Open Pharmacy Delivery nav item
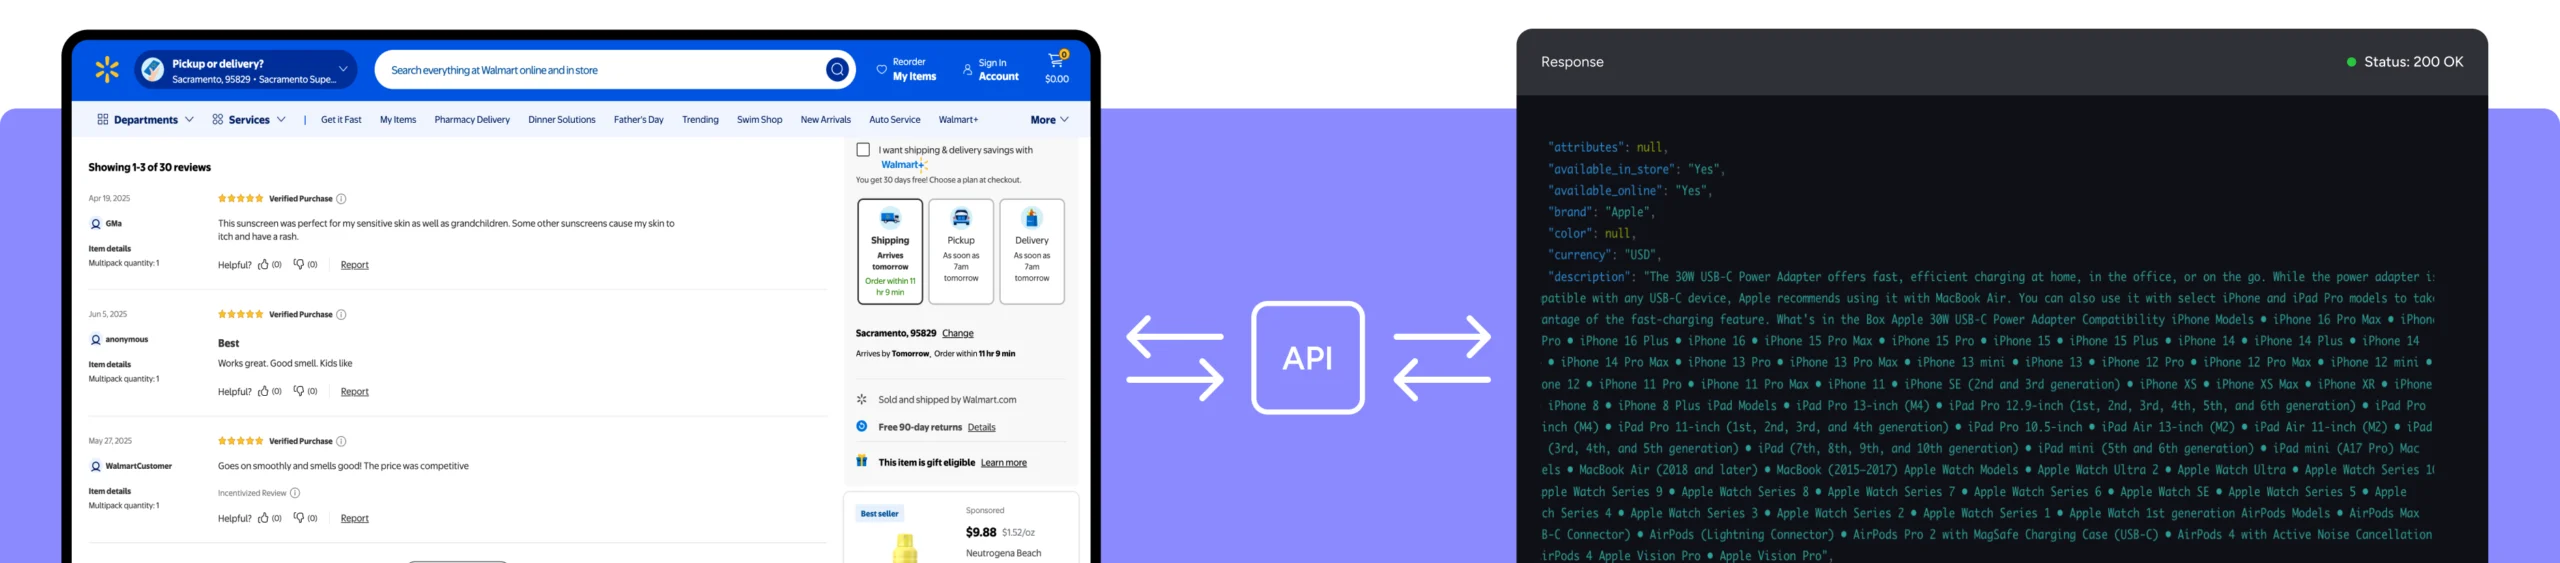The image size is (2560, 563). [x=472, y=120]
